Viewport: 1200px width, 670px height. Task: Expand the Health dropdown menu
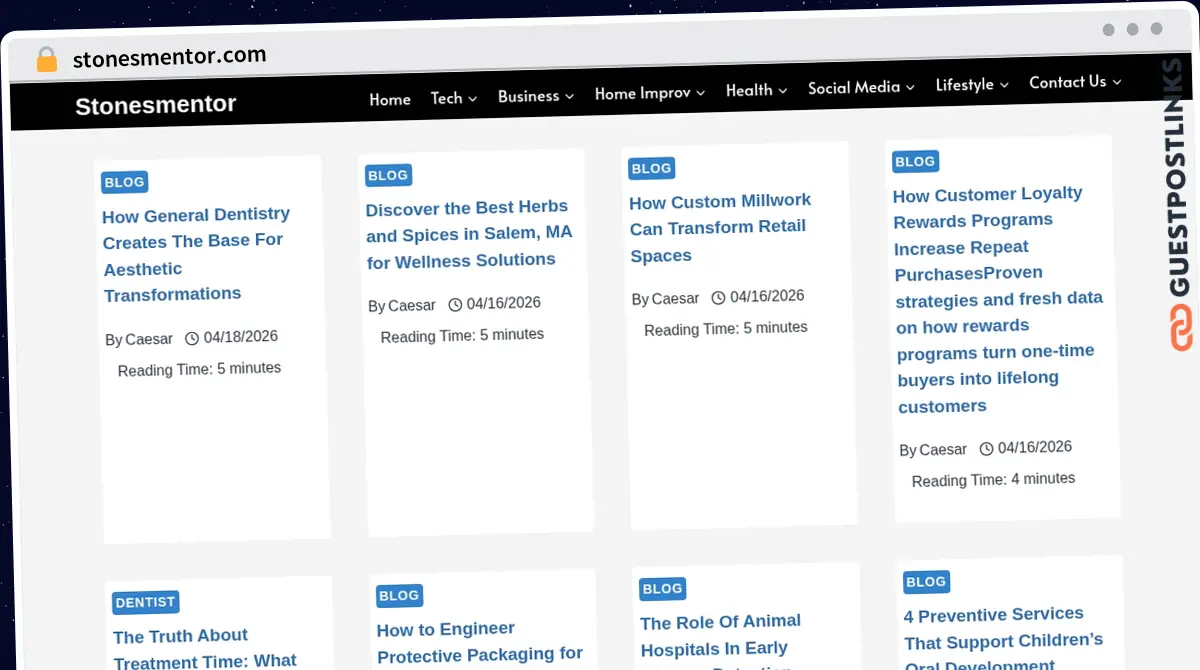756,90
